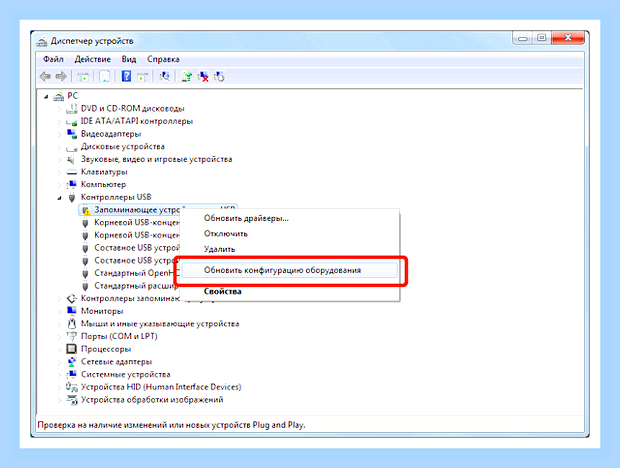
Task: Expand the DVD и CD-ROM дисководы branch
Action: click(x=59, y=109)
